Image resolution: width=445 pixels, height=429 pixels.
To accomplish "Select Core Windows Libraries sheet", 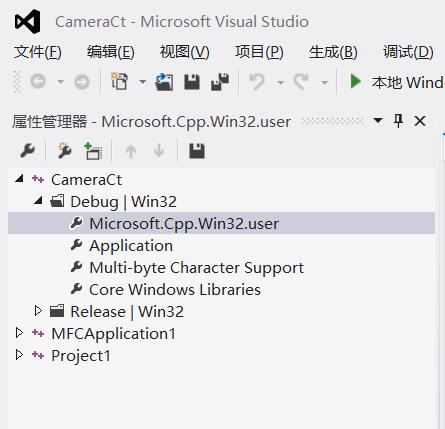I will (175, 289).
